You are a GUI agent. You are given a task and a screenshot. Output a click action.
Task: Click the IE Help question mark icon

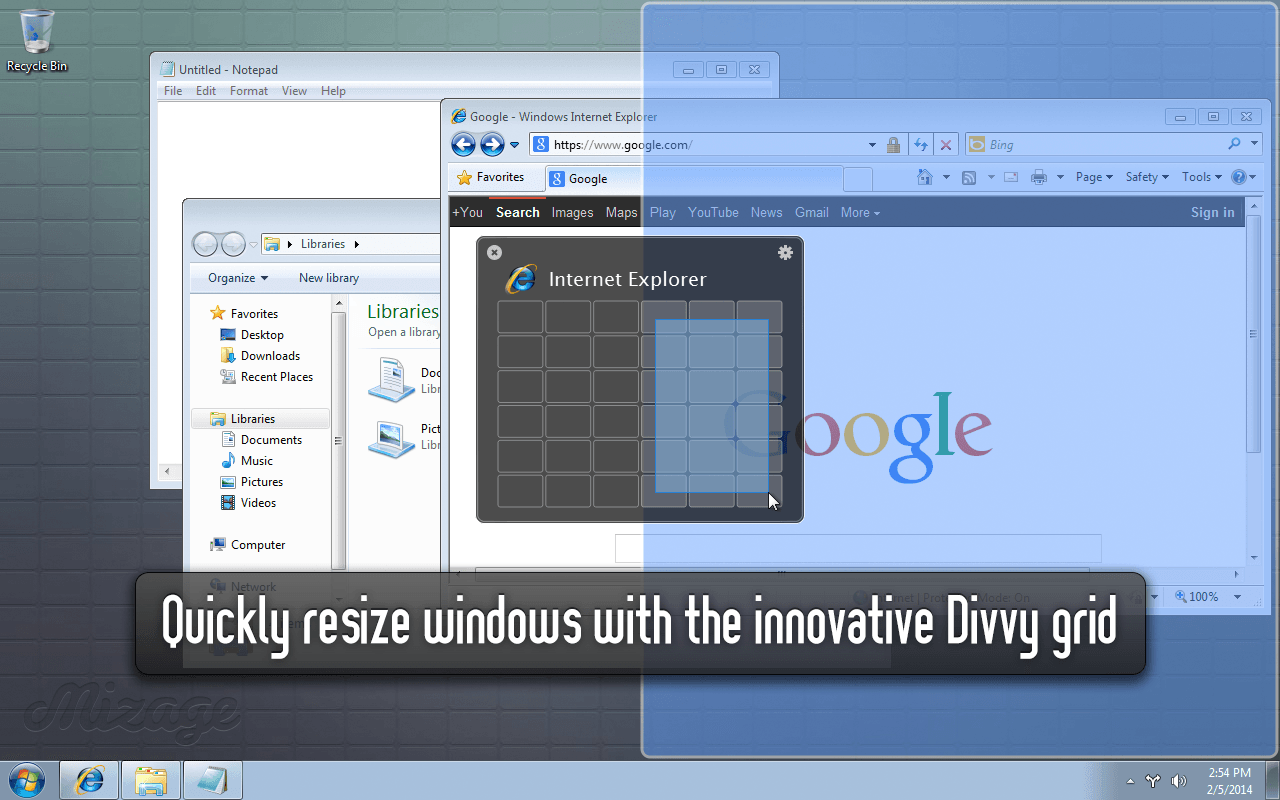[1240, 177]
